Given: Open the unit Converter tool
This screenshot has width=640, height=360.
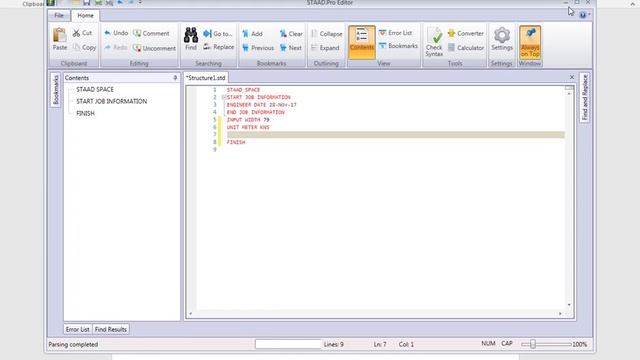Looking at the screenshot, I should click(x=466, y=33).
